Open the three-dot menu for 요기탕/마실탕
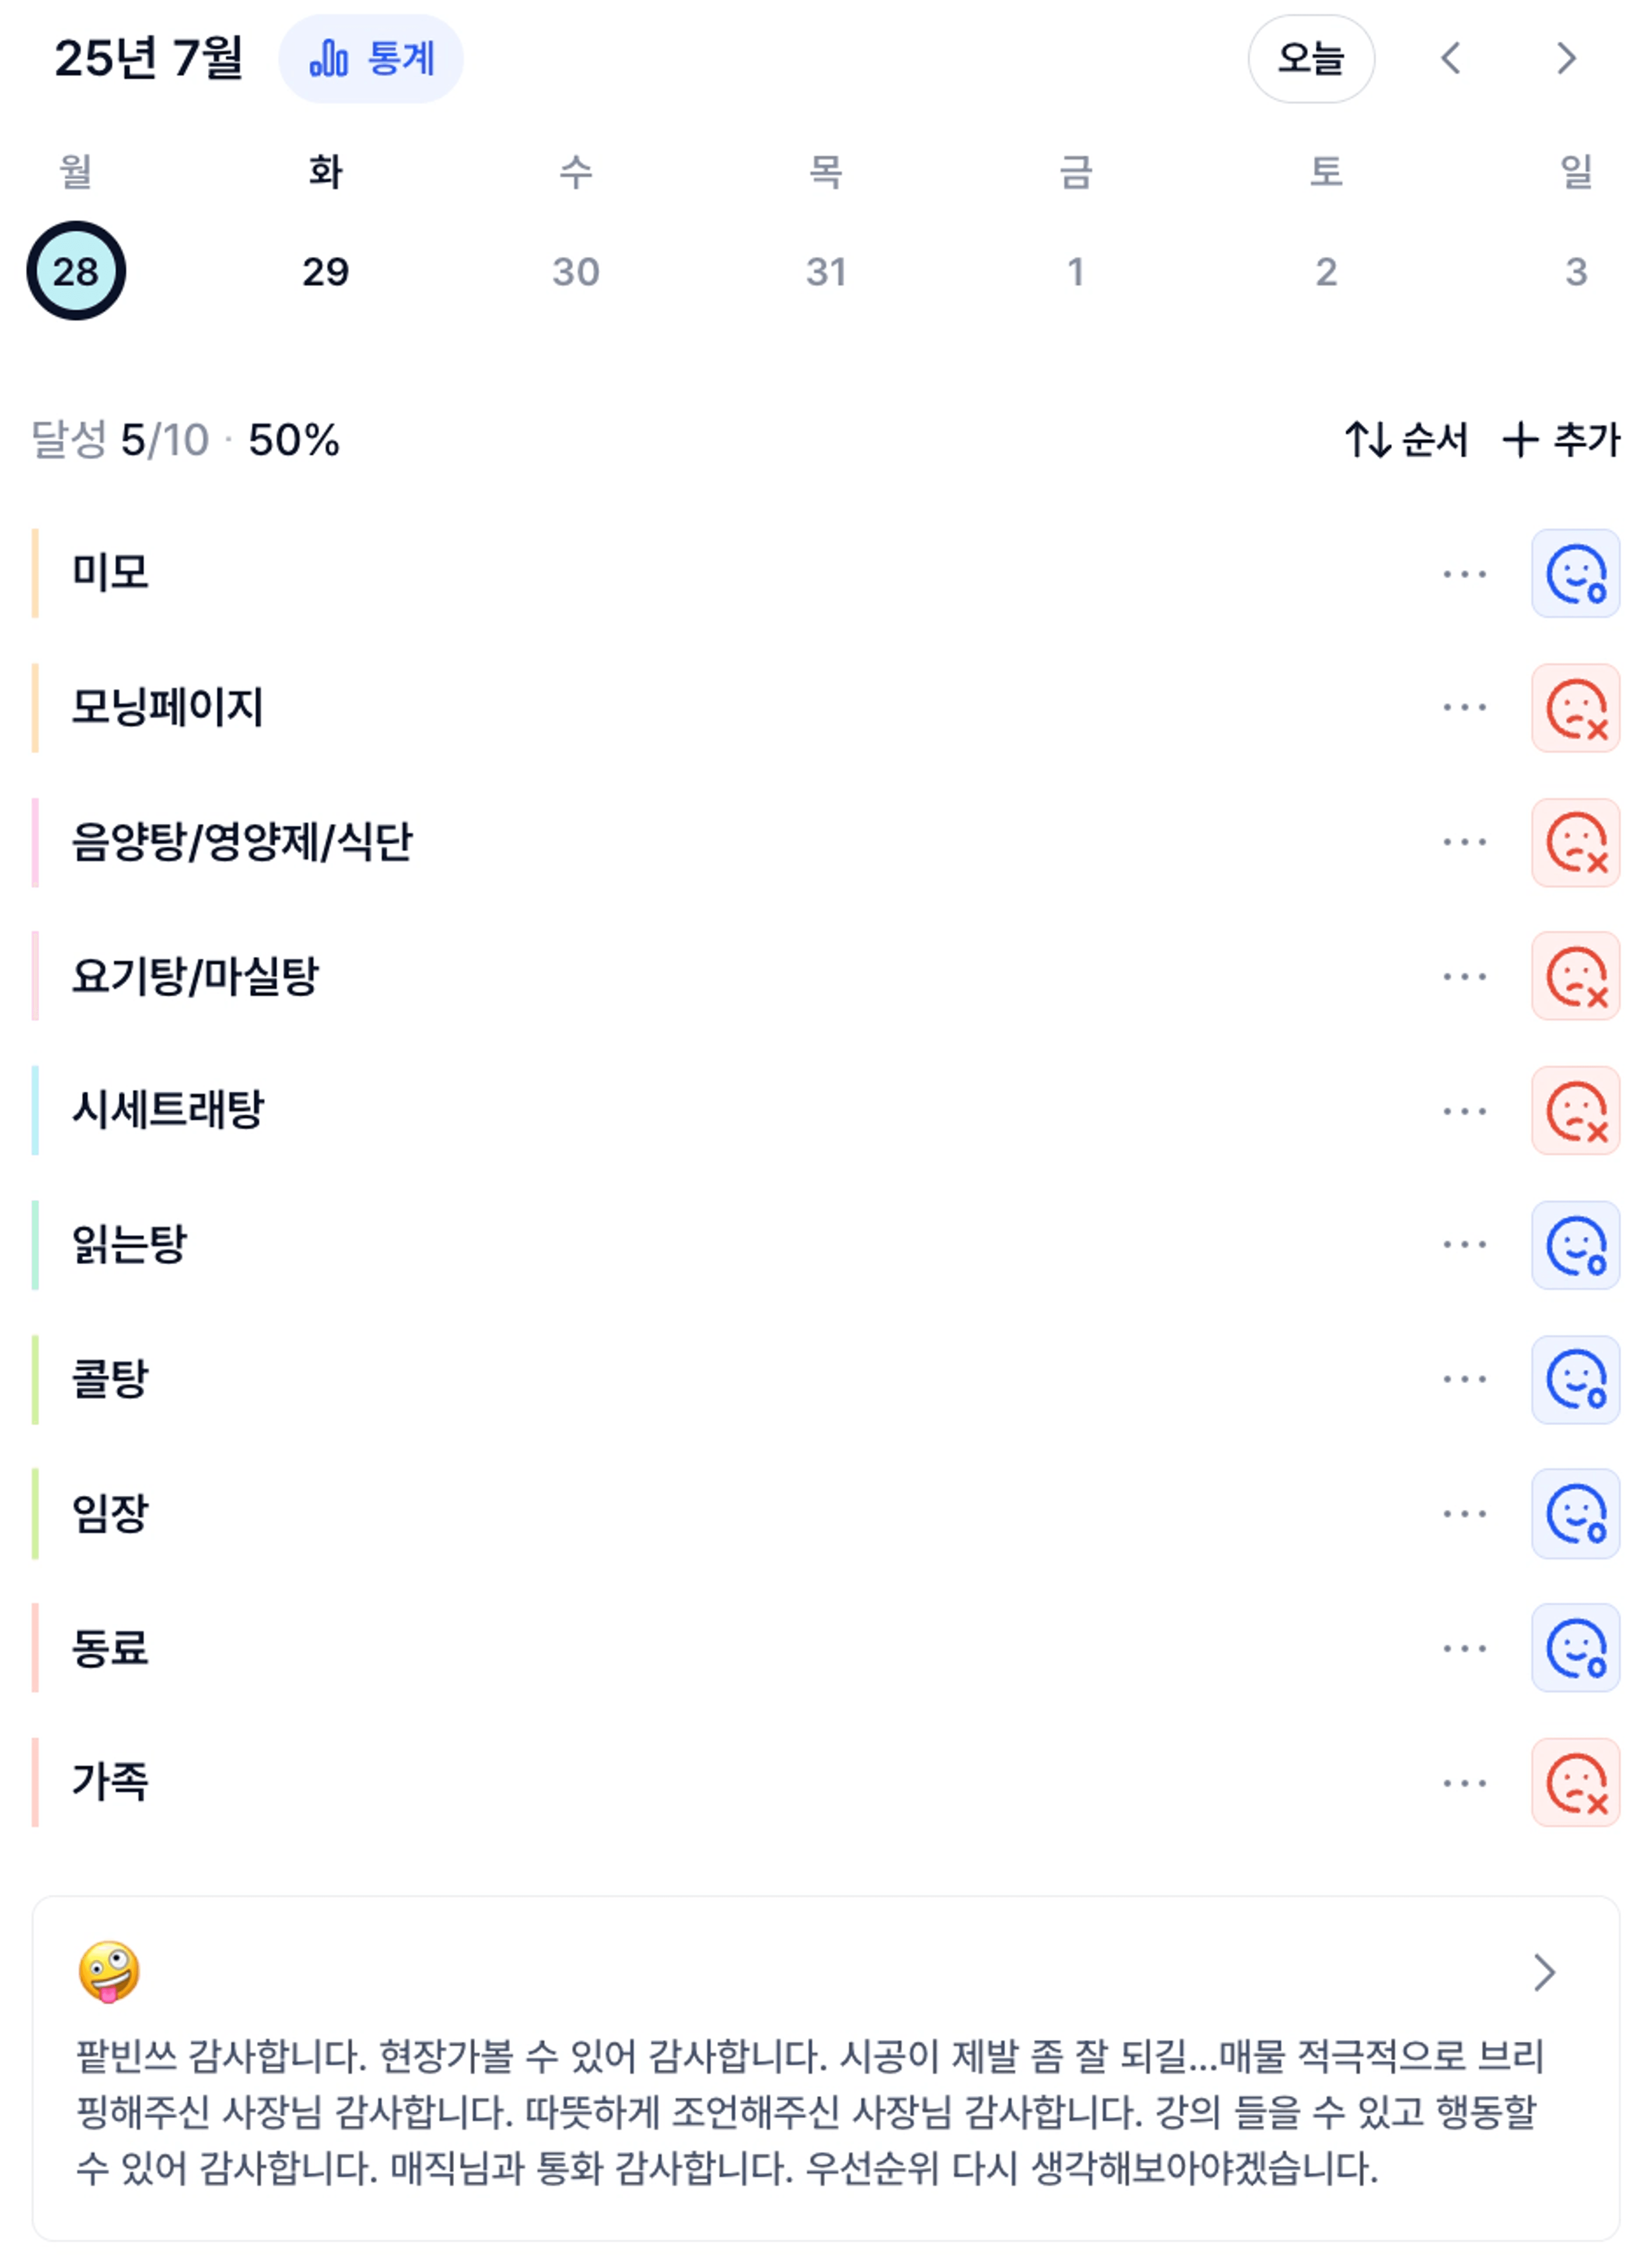 pyautogui.click(x=1464, y=976)
